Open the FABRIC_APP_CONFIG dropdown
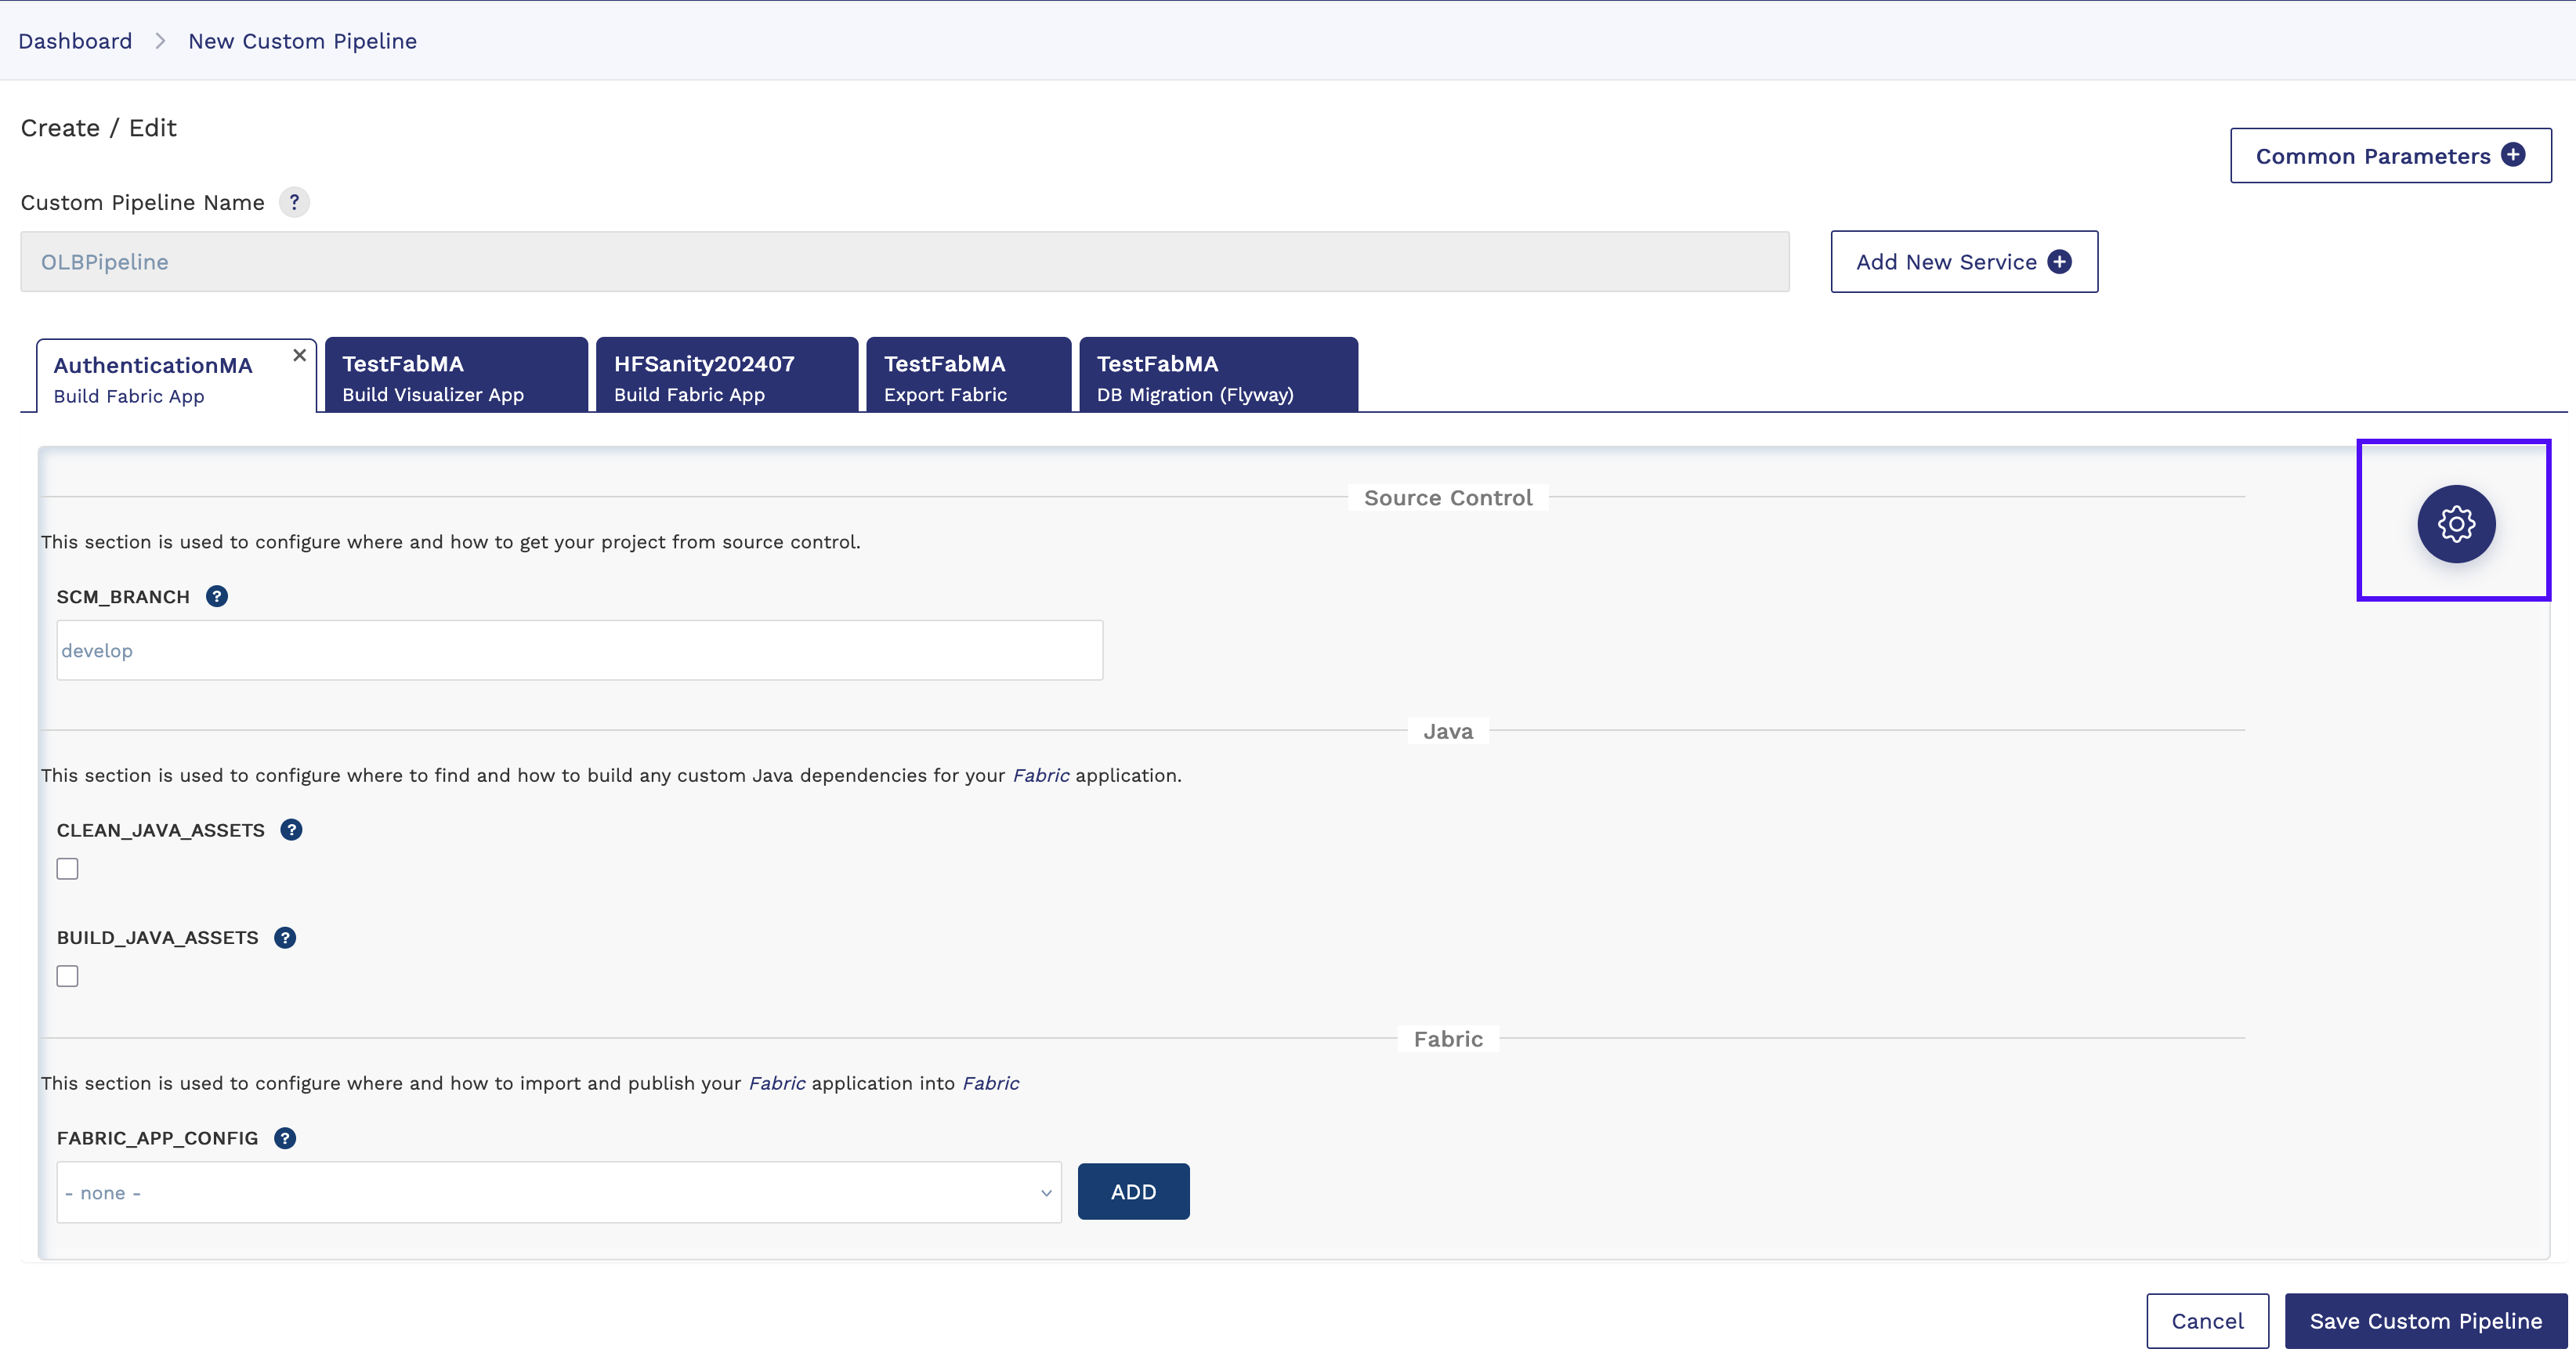The height and width of the screenshot is (1367, 2576). (559, 1192)
